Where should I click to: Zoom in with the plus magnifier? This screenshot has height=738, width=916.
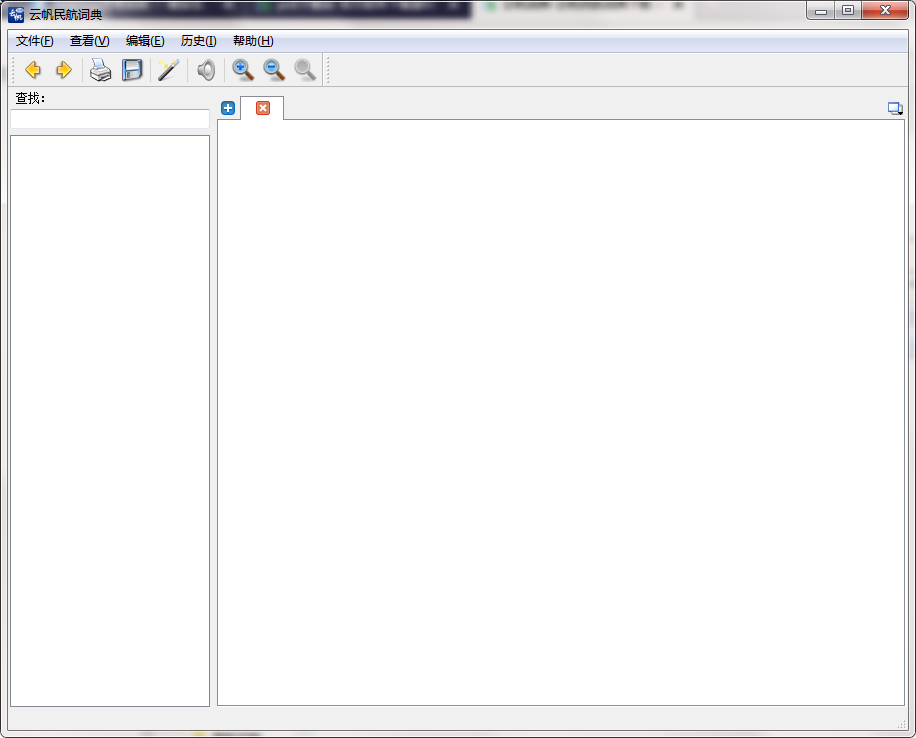(242, 70)
